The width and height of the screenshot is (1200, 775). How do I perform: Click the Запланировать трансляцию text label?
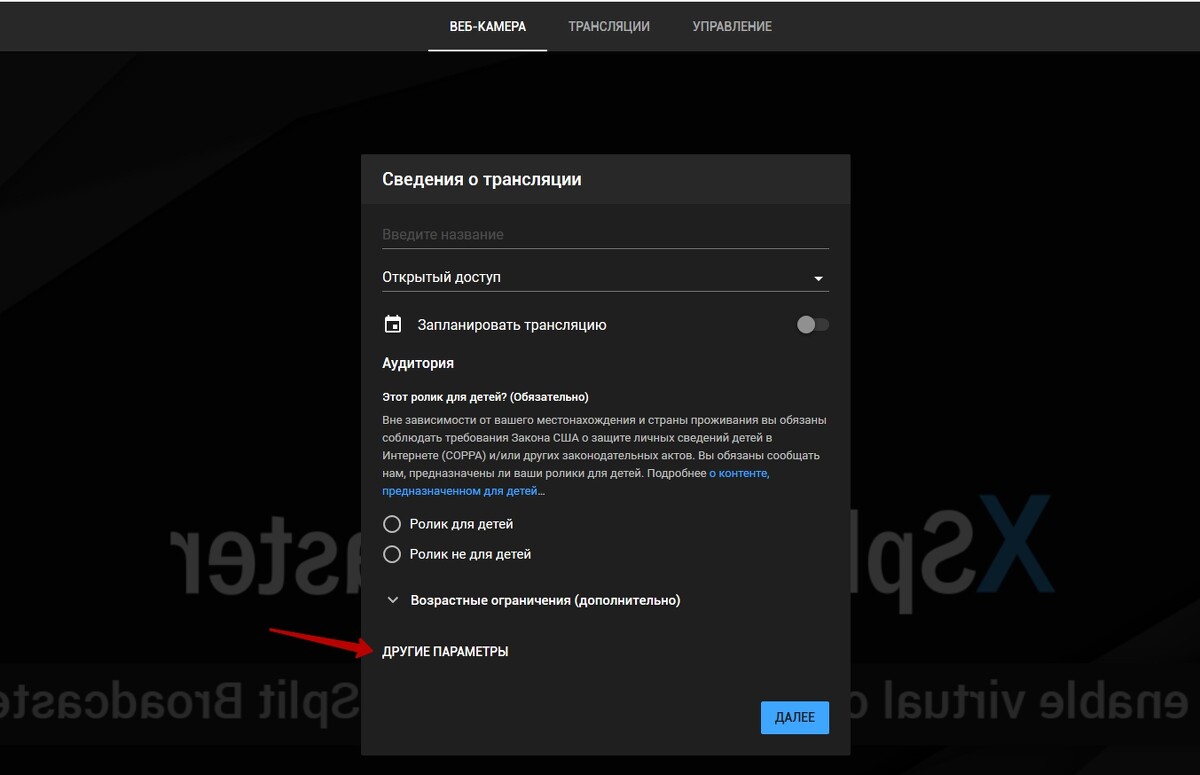pyautogui.click(x=512, y=325)
